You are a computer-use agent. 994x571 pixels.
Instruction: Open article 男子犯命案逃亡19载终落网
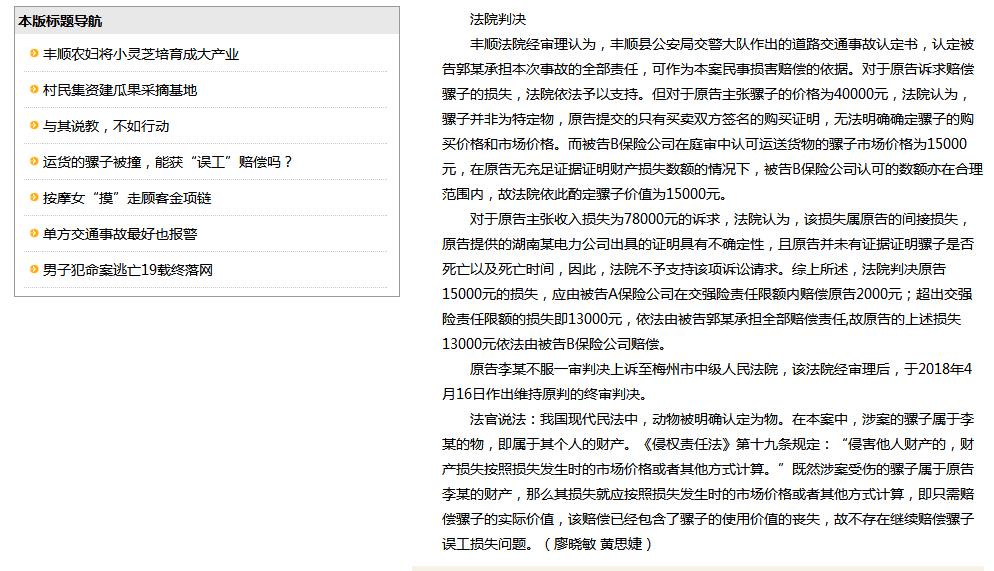pyautogui.click(x=127, y=270)
